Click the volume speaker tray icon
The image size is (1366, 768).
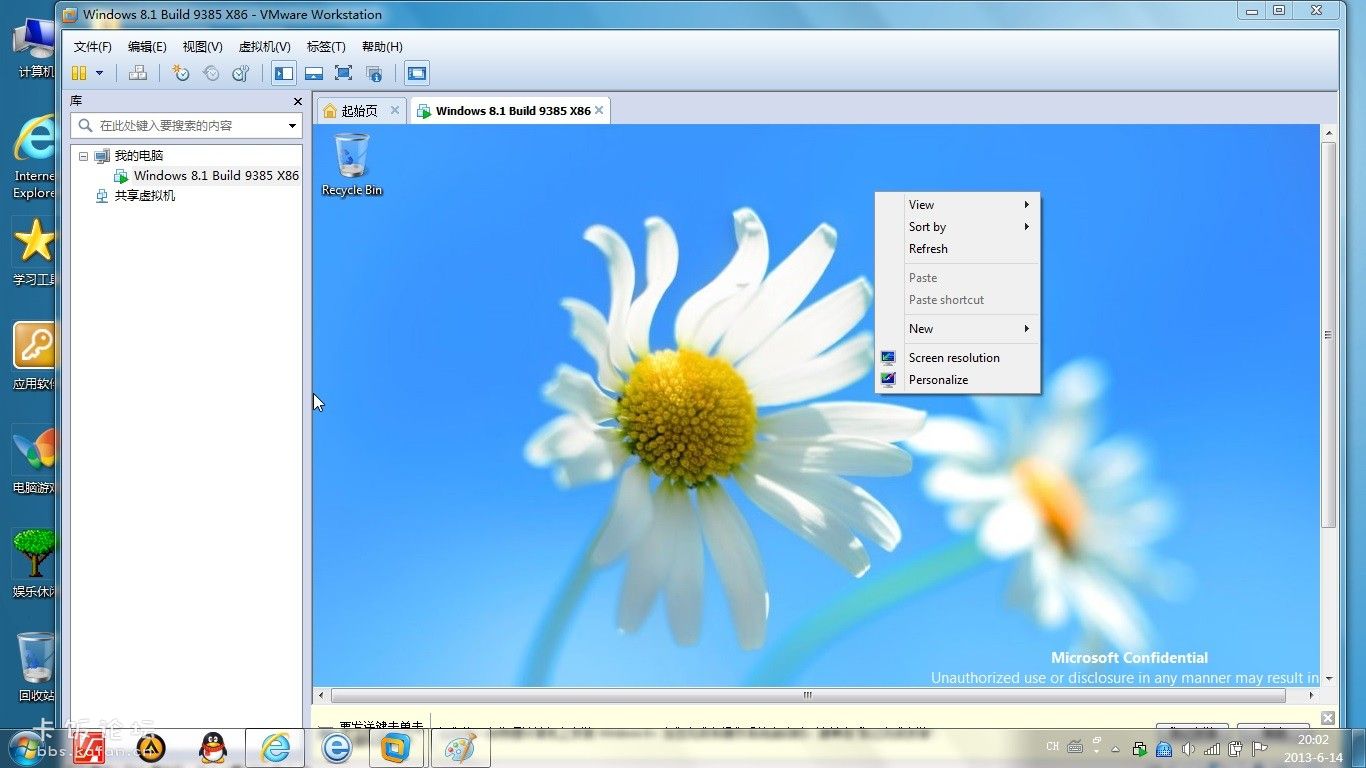coord(1189,747)
